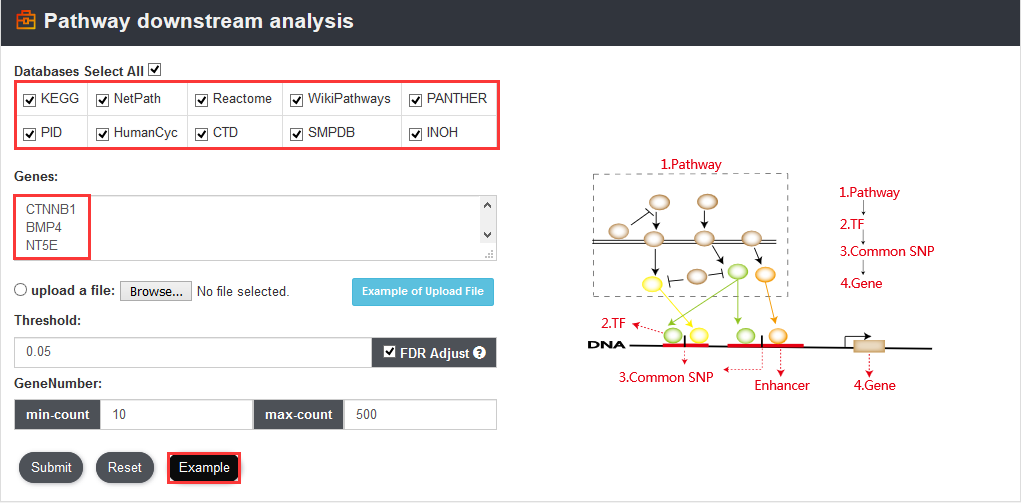Toggle the Select All databases checkbox
Image resolution: width=1021 pixels, height=504 pixels.
point(154,69)
